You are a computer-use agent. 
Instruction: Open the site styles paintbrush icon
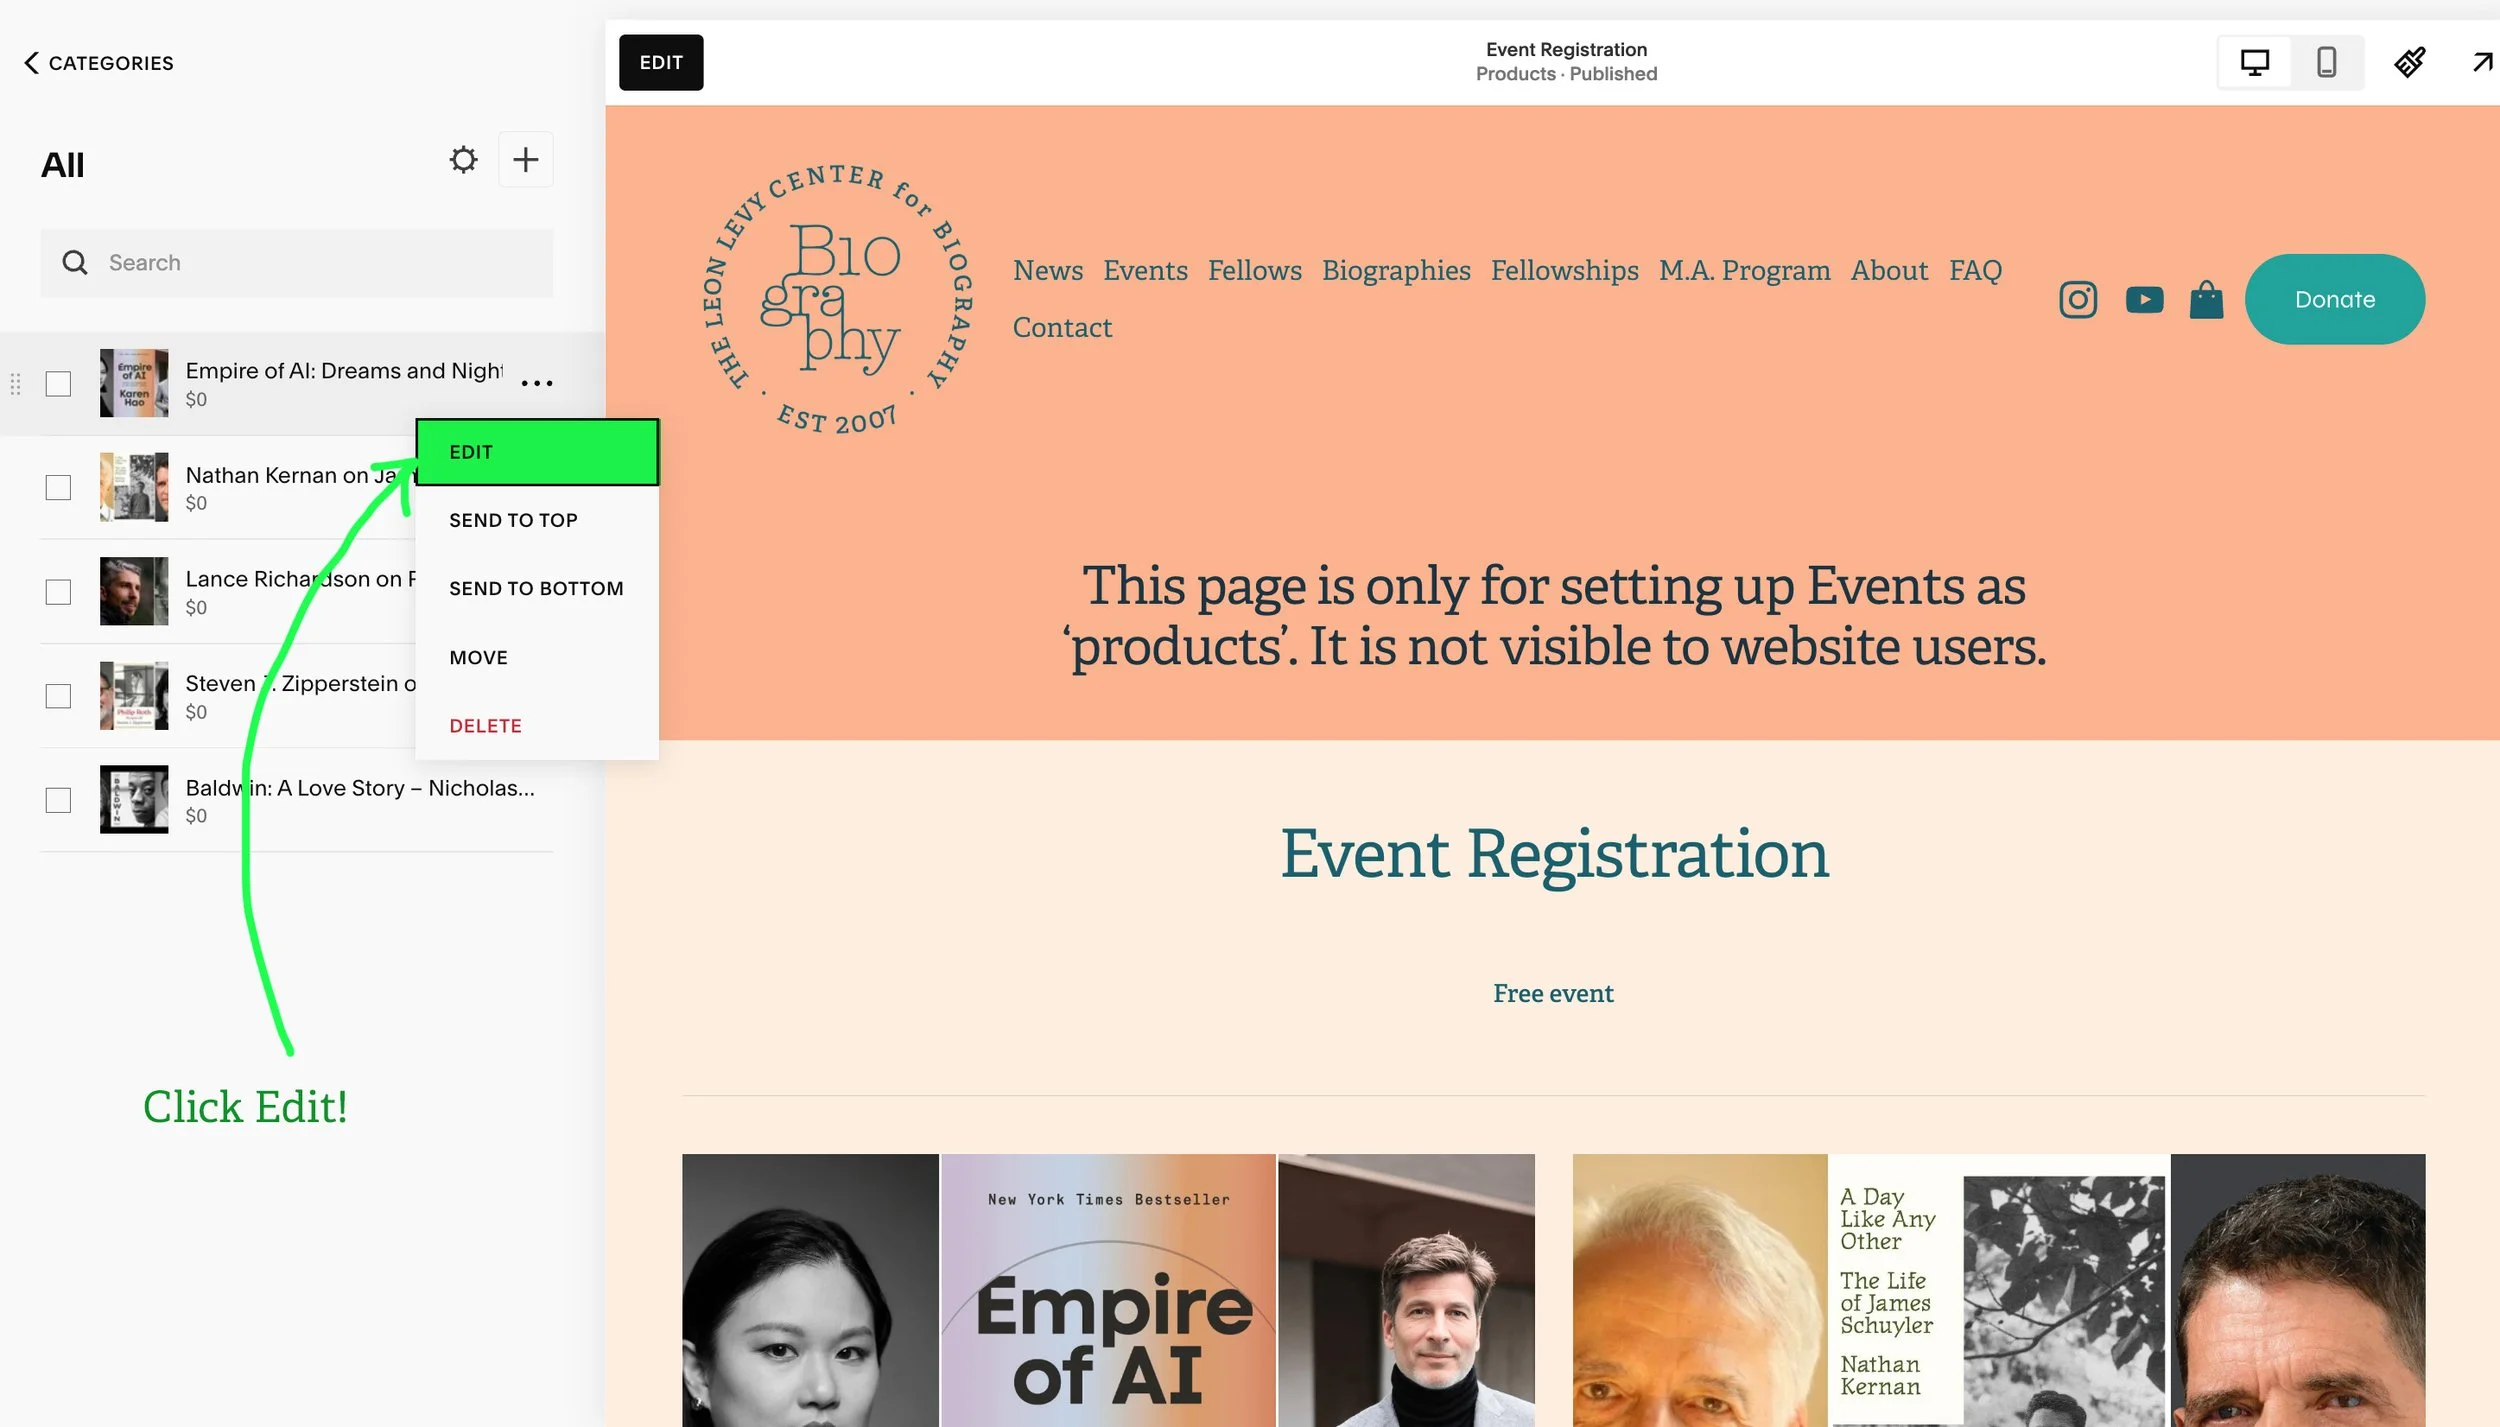[2409, 63]
